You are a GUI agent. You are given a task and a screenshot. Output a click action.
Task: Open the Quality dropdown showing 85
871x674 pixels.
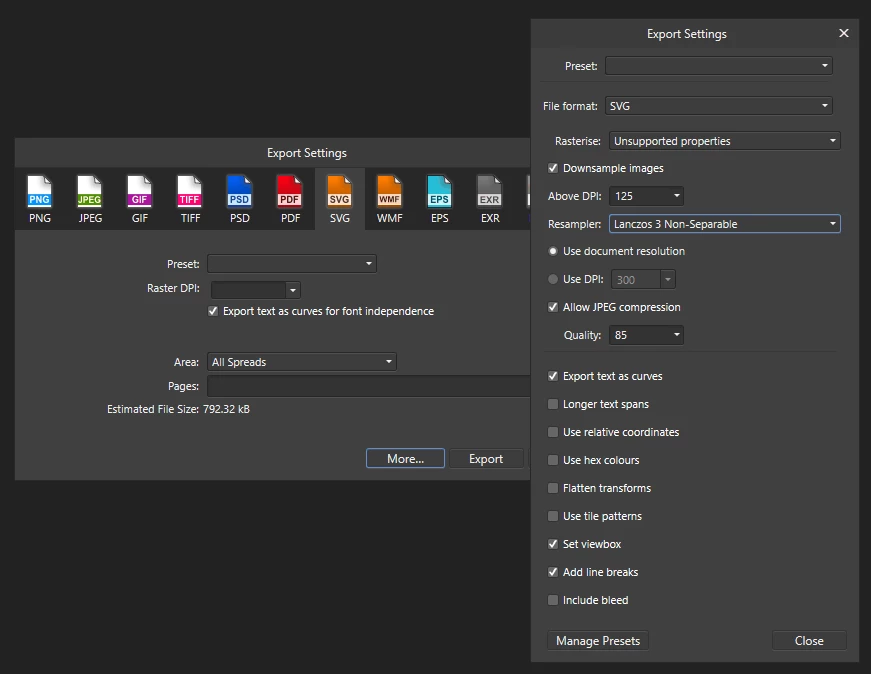pyautogui.click(x=646, y=335)
